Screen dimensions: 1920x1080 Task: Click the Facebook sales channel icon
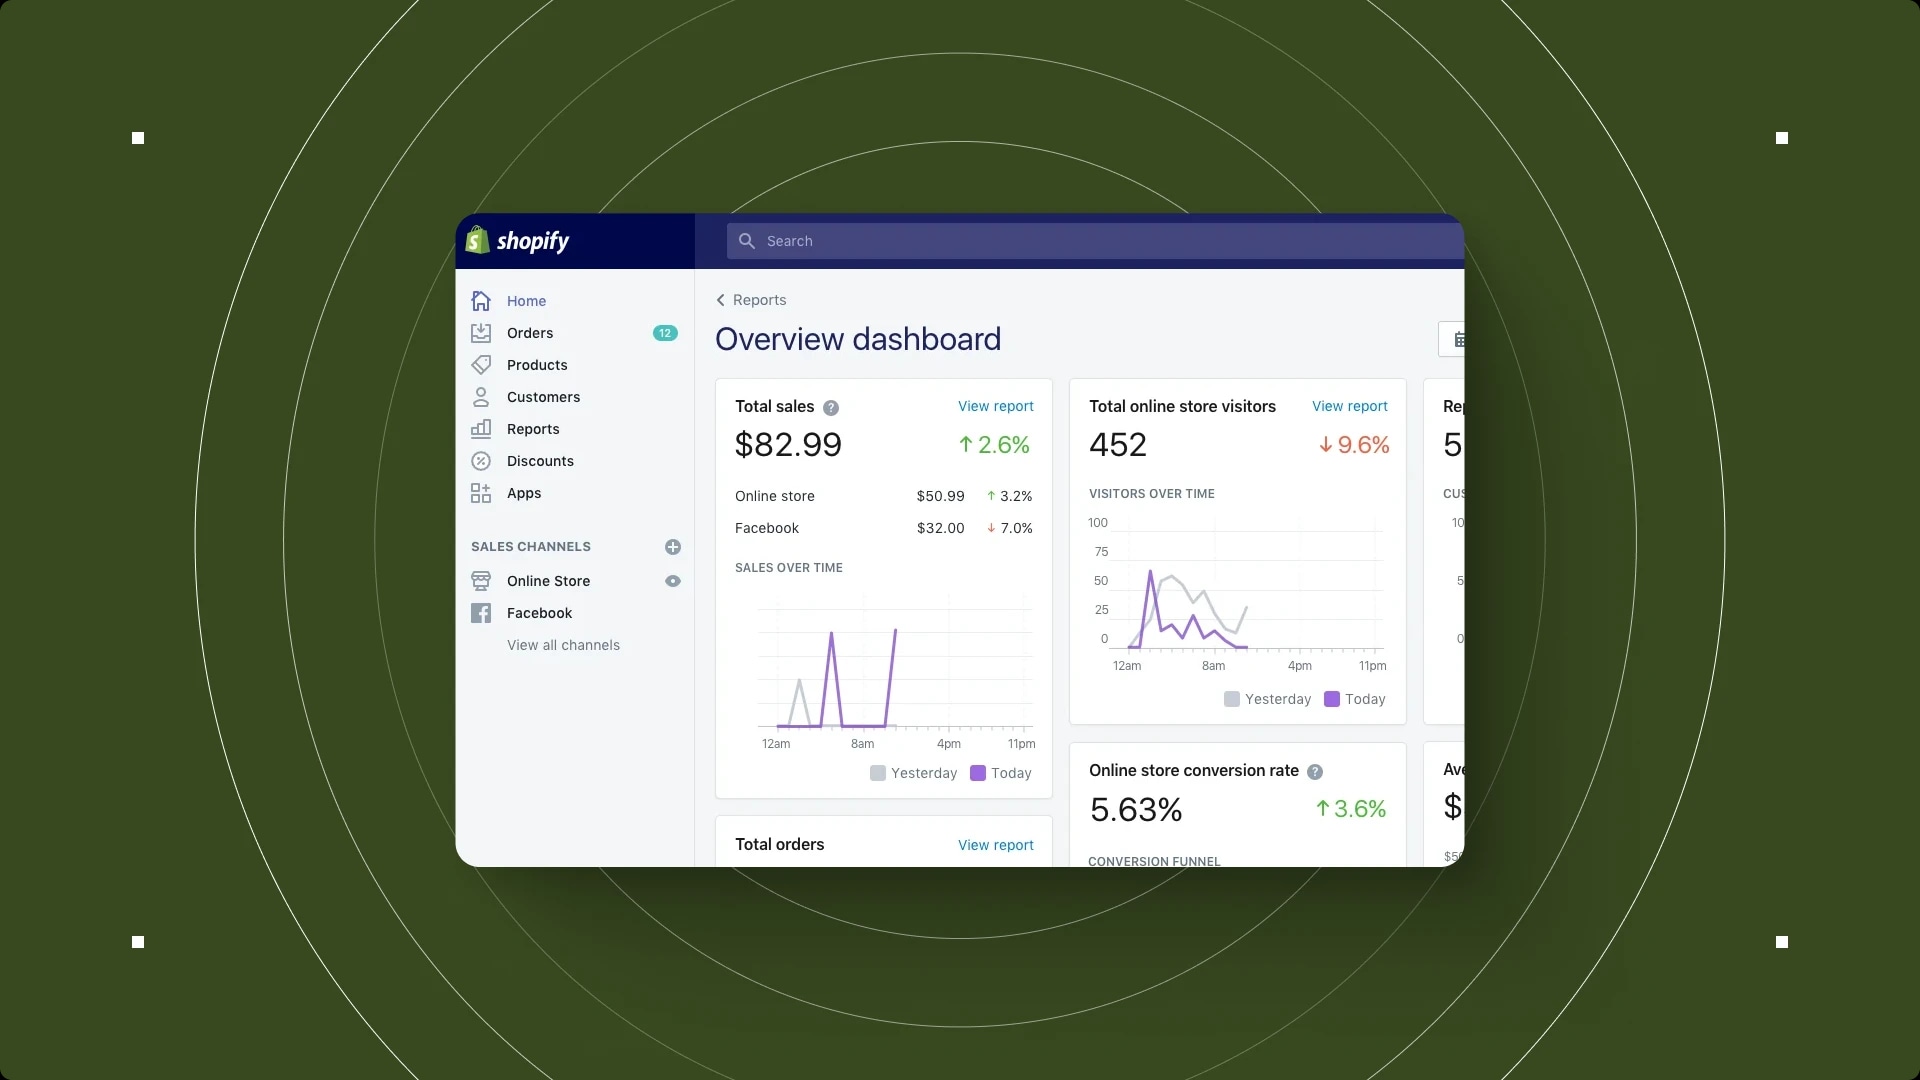(481, 613)
